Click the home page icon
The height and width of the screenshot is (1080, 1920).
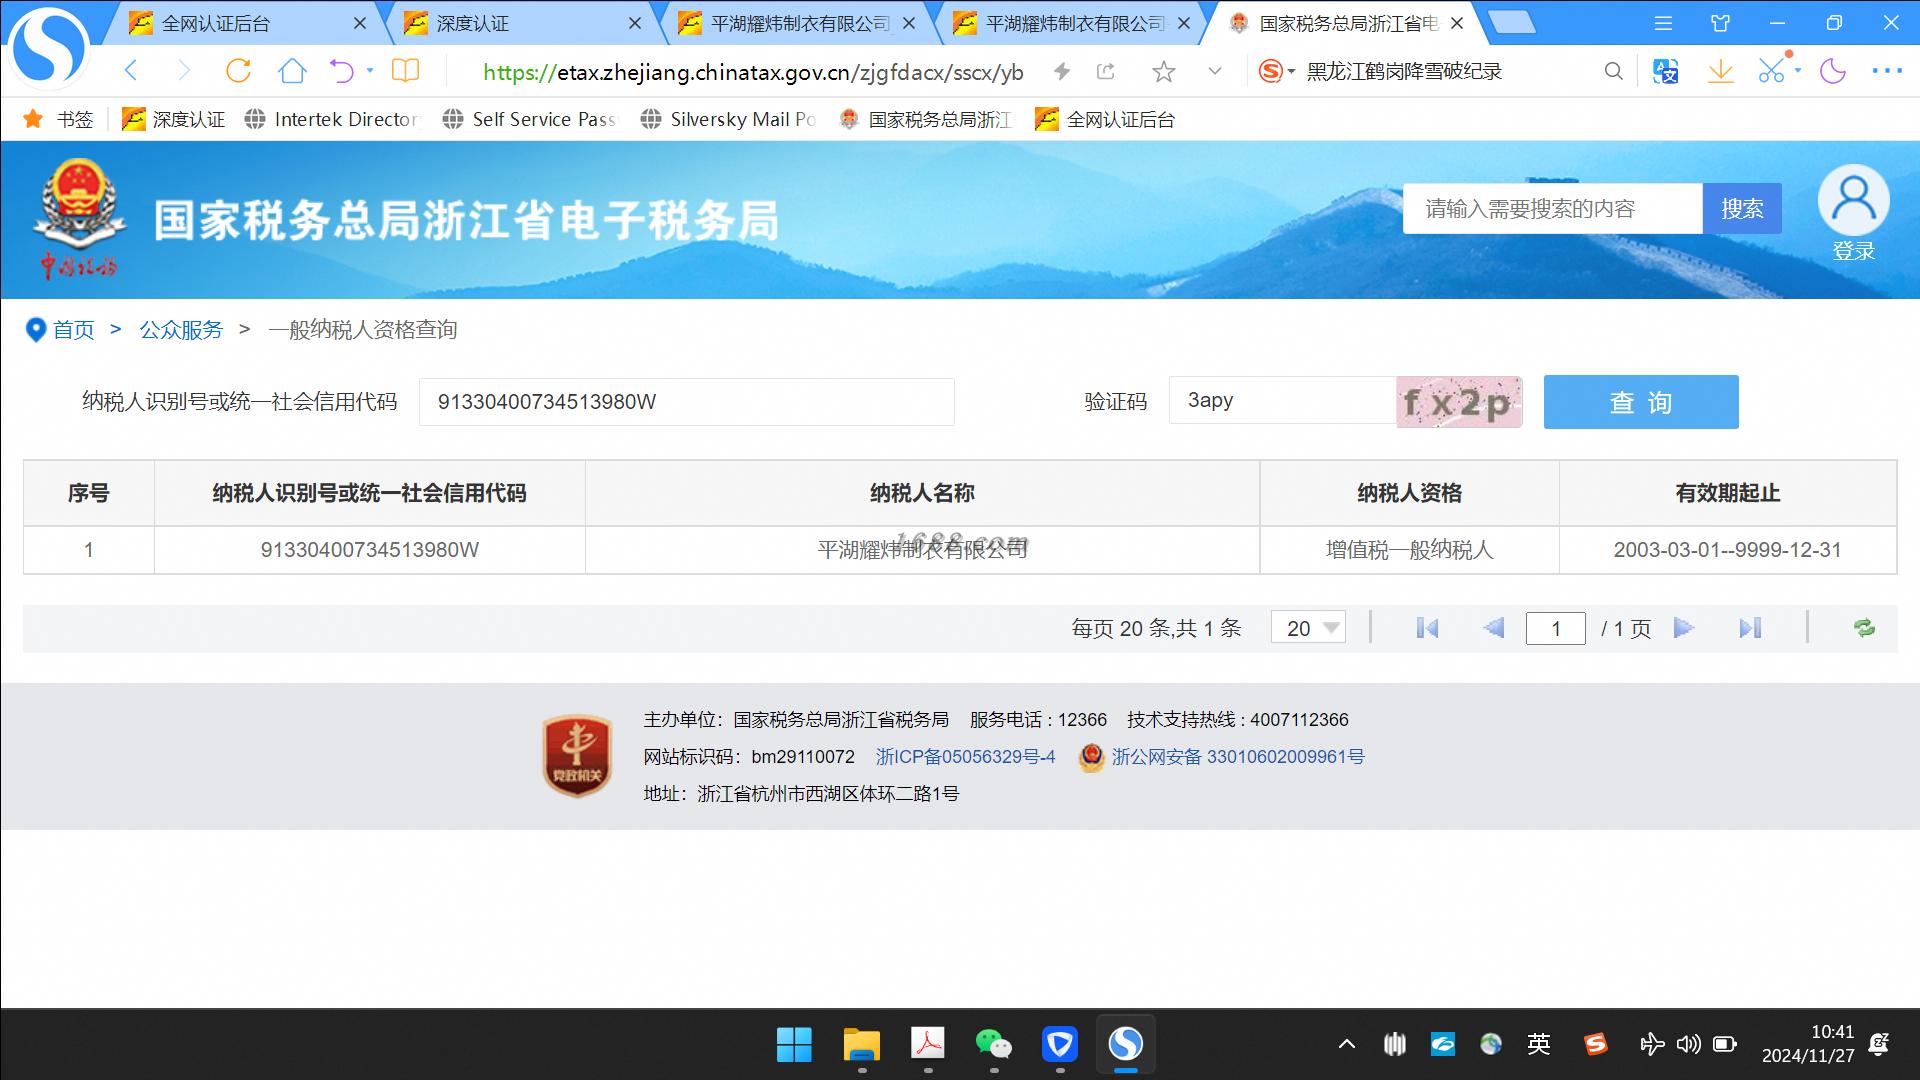point(292,71)
